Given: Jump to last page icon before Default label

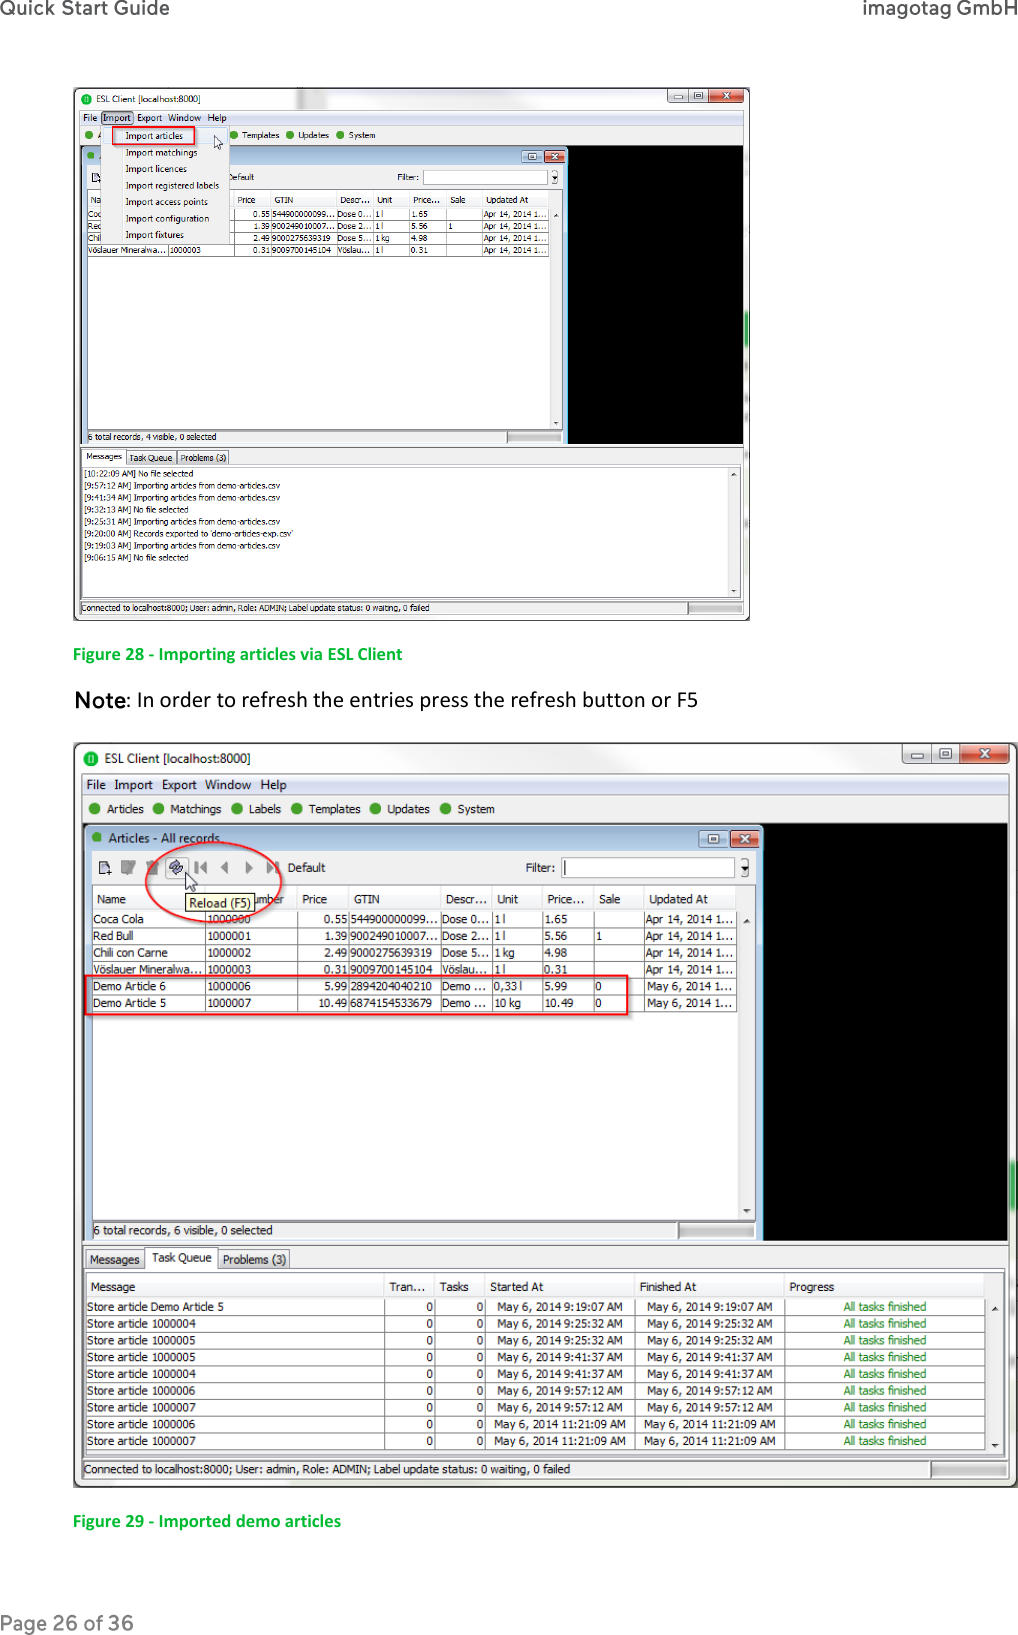Looking at the screenshot, I should (x=272, y=867).
